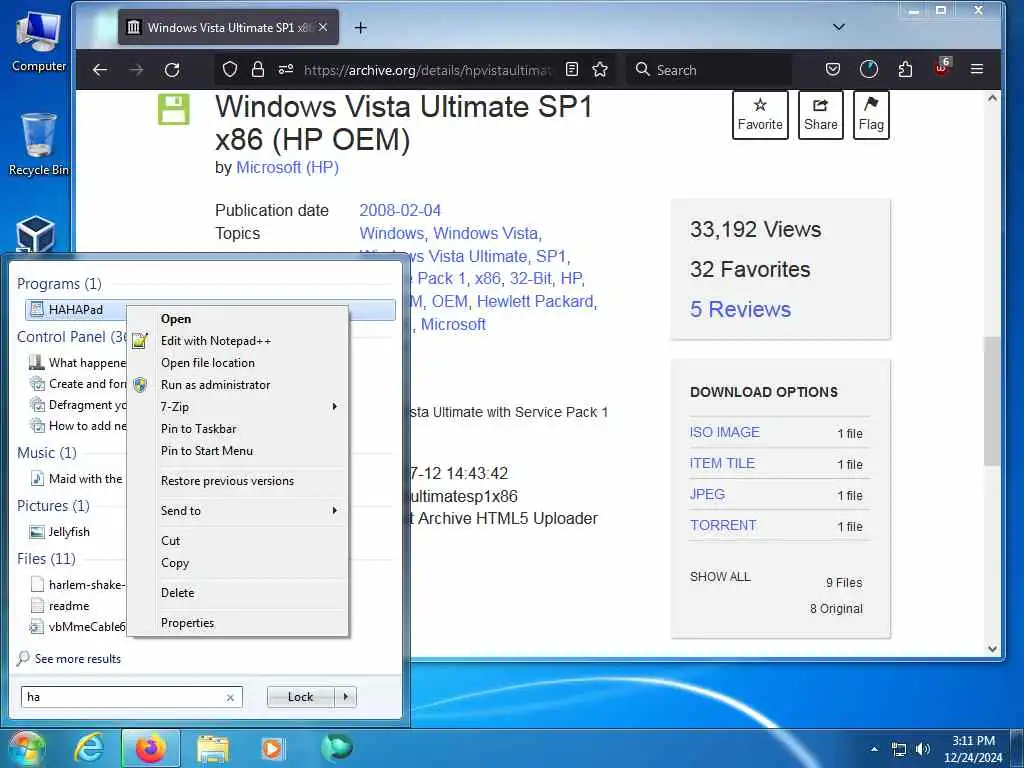Launch Internet Explorer from taskbar

(x=89, y=748)
